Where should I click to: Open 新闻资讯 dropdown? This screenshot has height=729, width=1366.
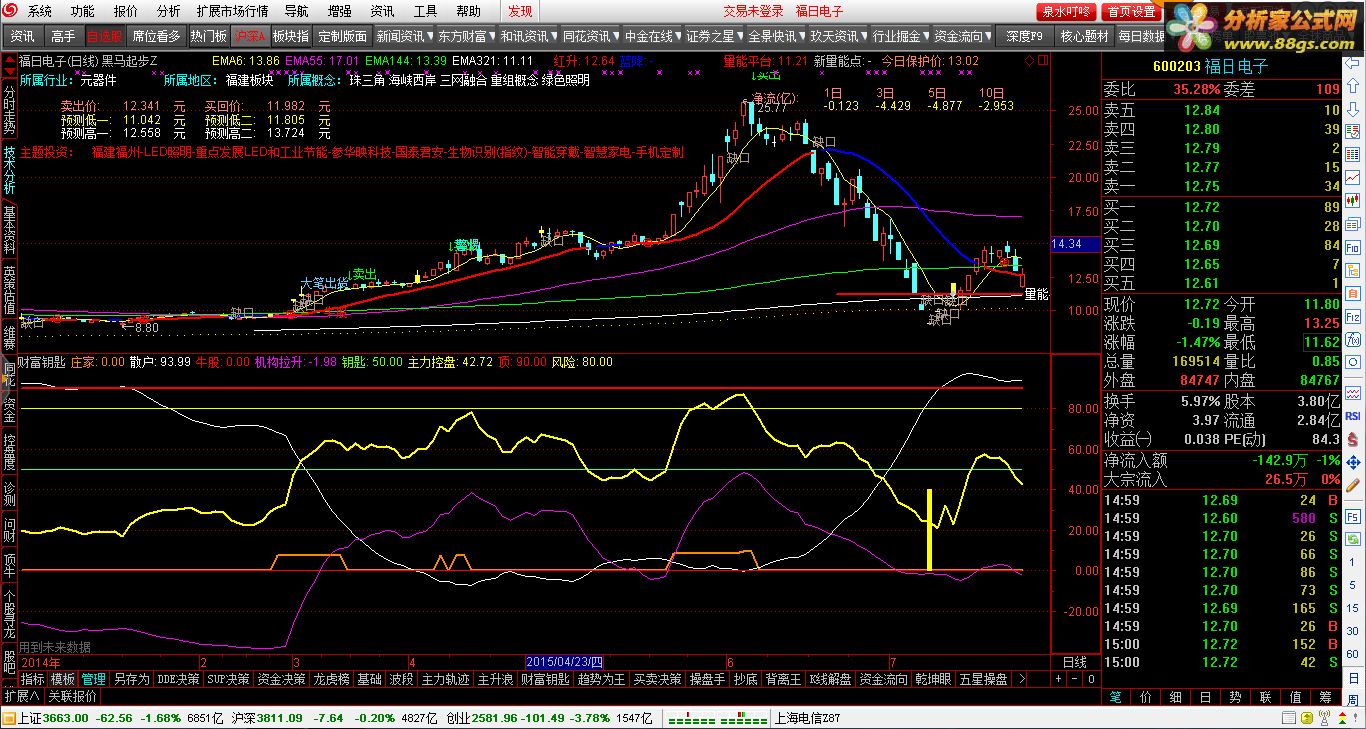pos(404,36)
